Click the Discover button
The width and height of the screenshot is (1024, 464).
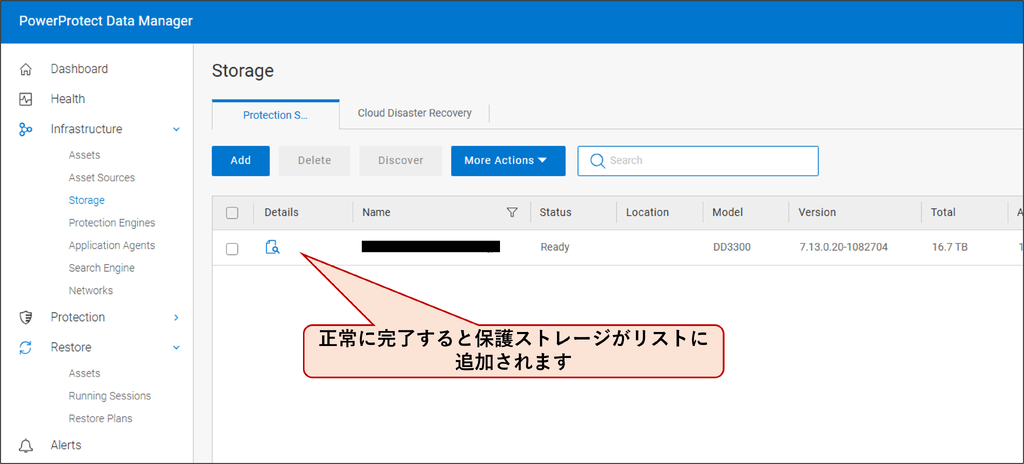pyautogui.click(x=401, y=161)
